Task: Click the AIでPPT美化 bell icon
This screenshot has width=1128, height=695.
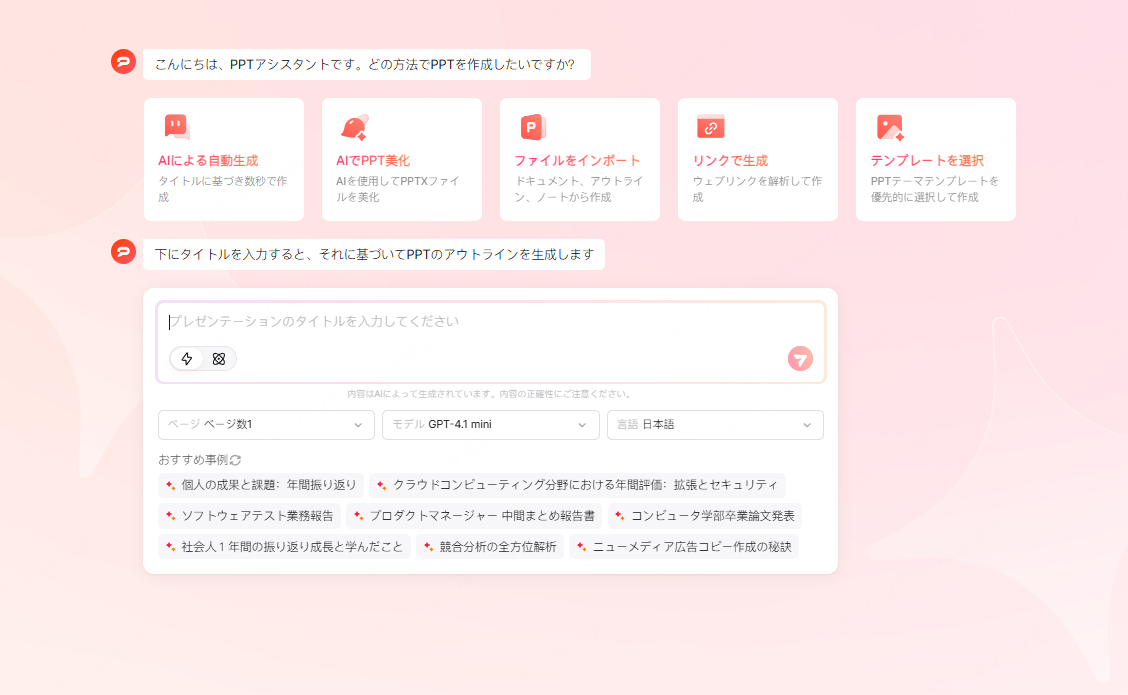Action: 354,127
